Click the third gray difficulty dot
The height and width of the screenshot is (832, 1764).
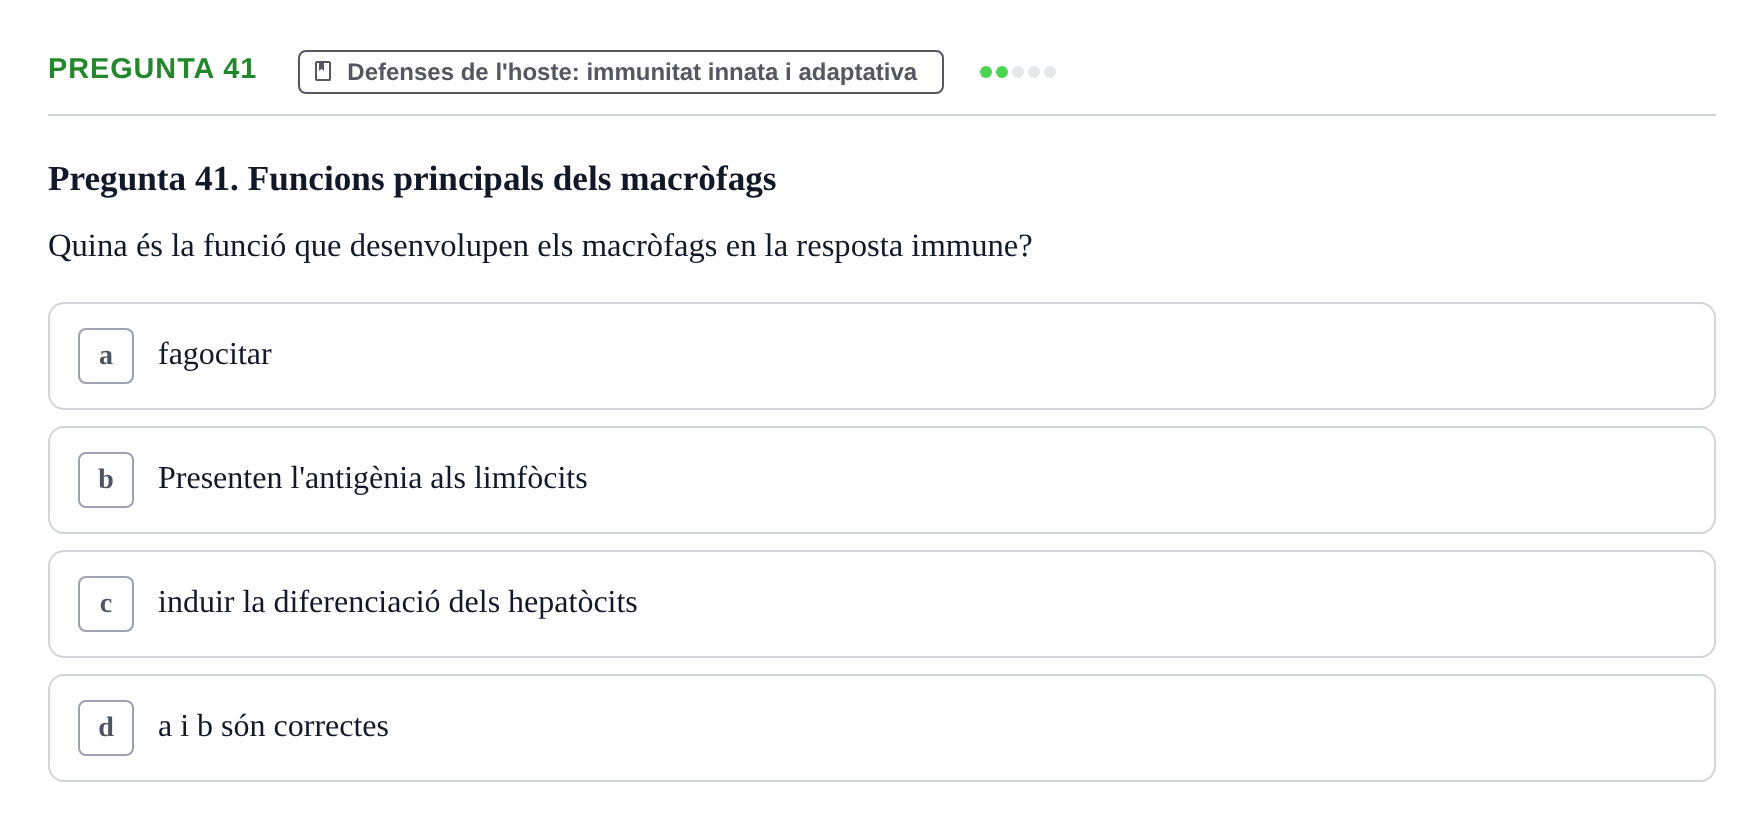(x=1018, y=72)
